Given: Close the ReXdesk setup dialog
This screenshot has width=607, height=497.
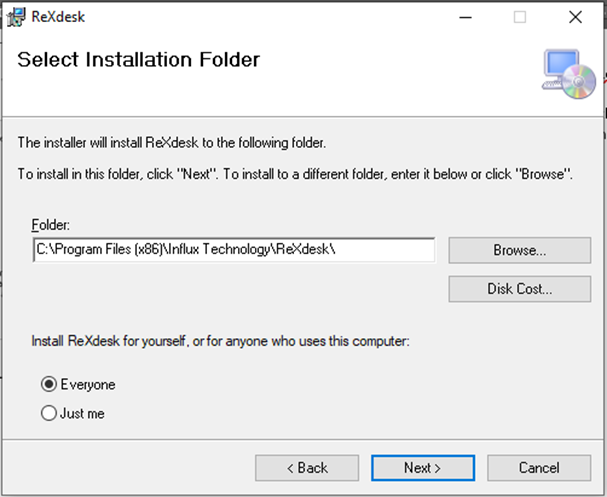Looking at the screenshot, I should (x=575, y=17).
